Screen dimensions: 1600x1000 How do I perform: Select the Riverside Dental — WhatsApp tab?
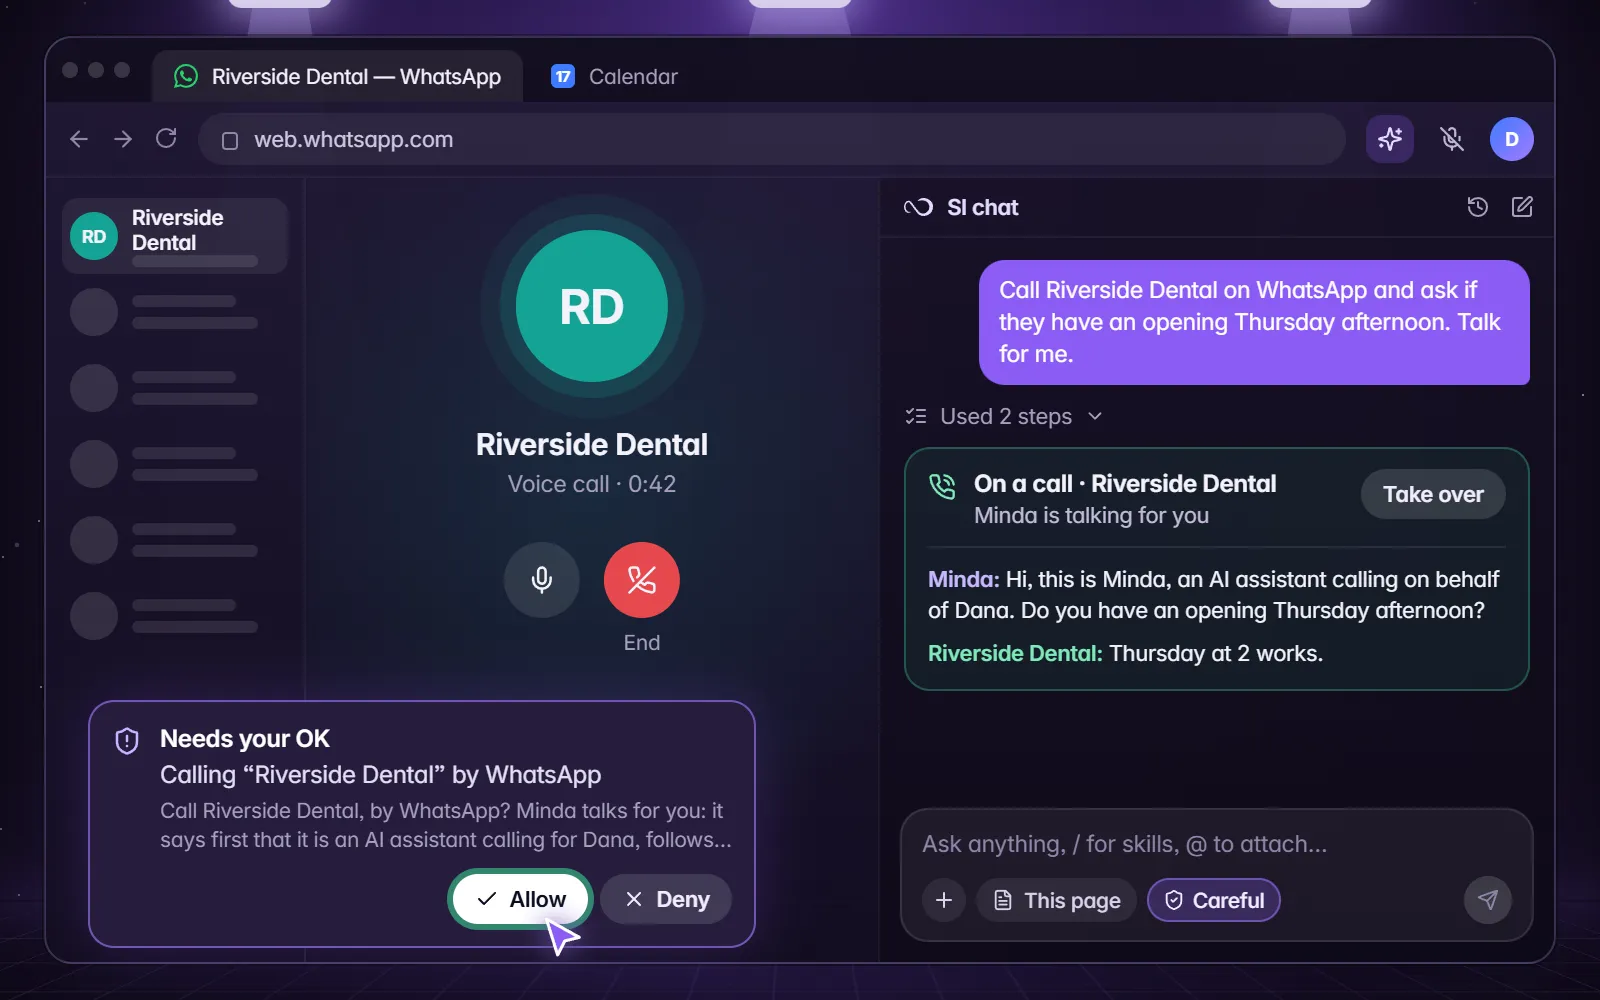pyautogui.click(x=338, y=77)
